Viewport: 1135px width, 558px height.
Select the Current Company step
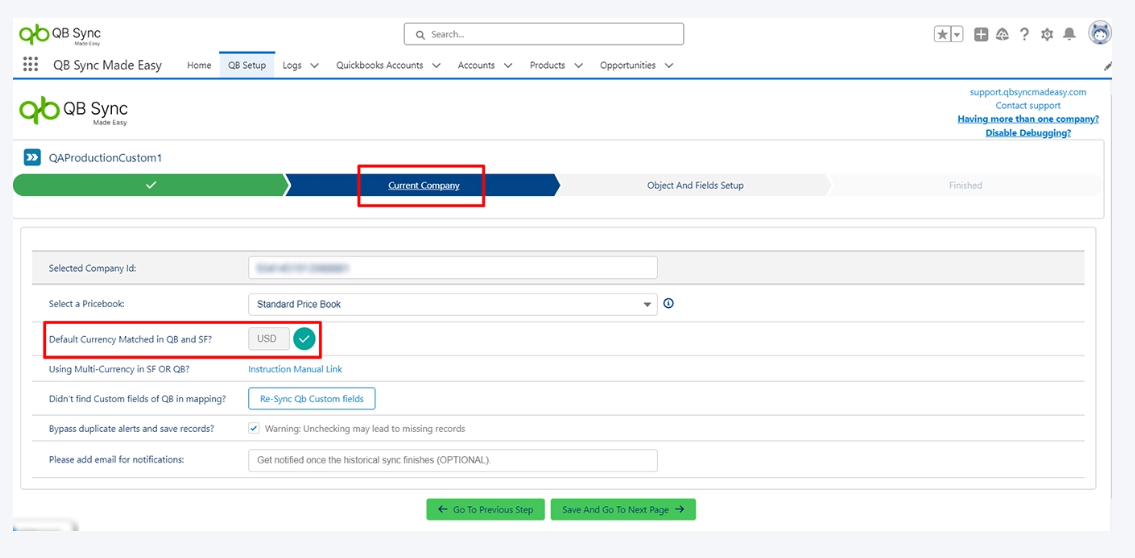pyautogui.click(x=423, y=185)
